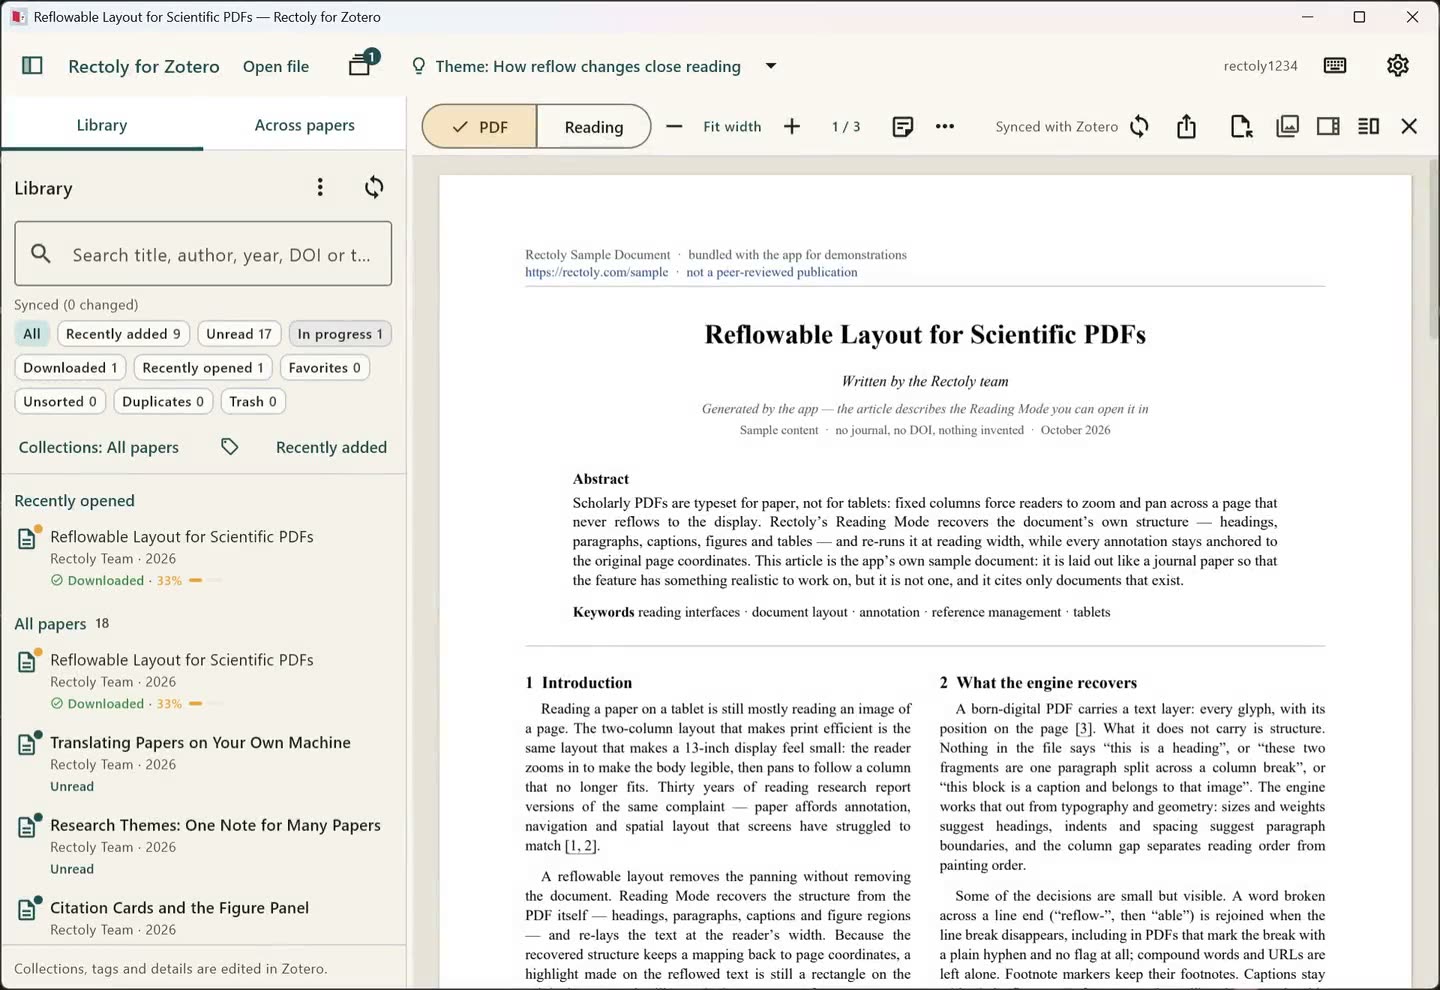Screen dimensions: 1440x990
Task: Open the 1 / 3 page indicator
Action: 846,126
